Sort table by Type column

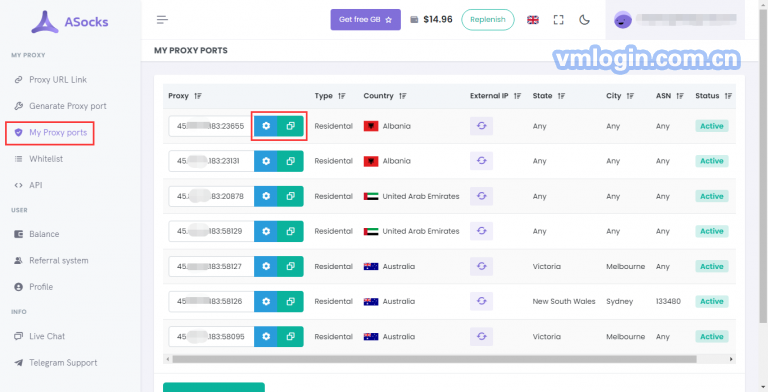(341, 96)
